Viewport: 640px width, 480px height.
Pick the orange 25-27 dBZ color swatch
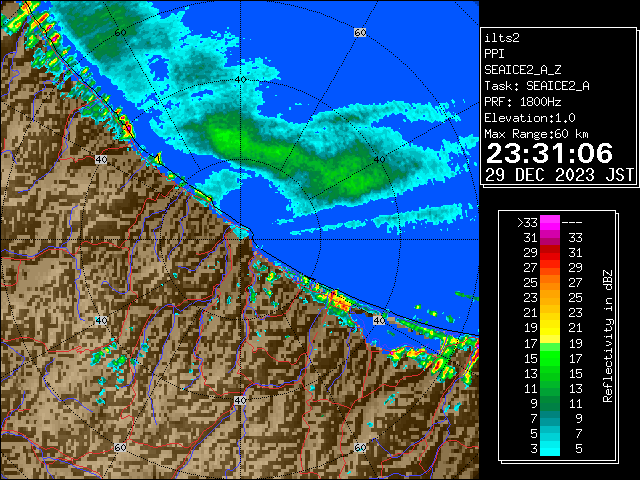click(x=550, y=283)
